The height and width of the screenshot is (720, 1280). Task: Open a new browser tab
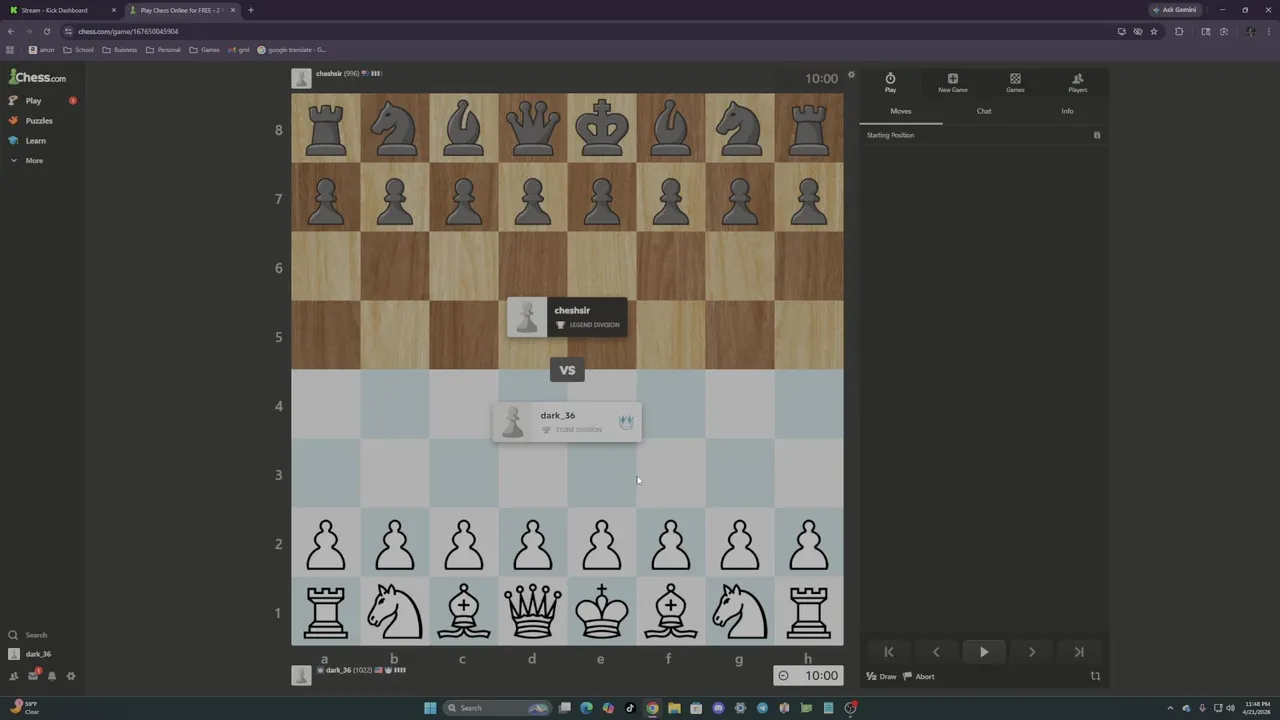(251, 10)
